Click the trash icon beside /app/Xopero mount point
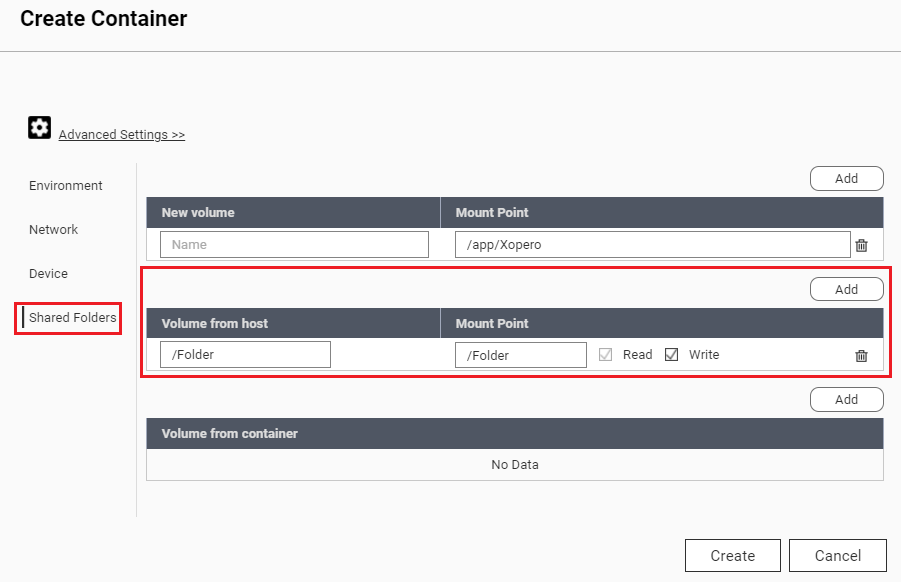Screen dimensions: 901x582 pos(862,244)
